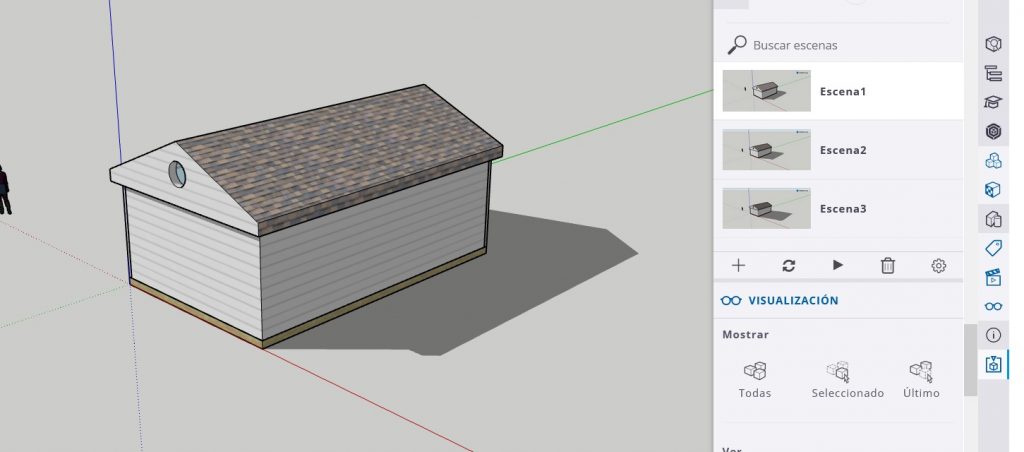Switch to Escena3 scene
This screenshot has width=1024, height=452.
coord(842,209)
